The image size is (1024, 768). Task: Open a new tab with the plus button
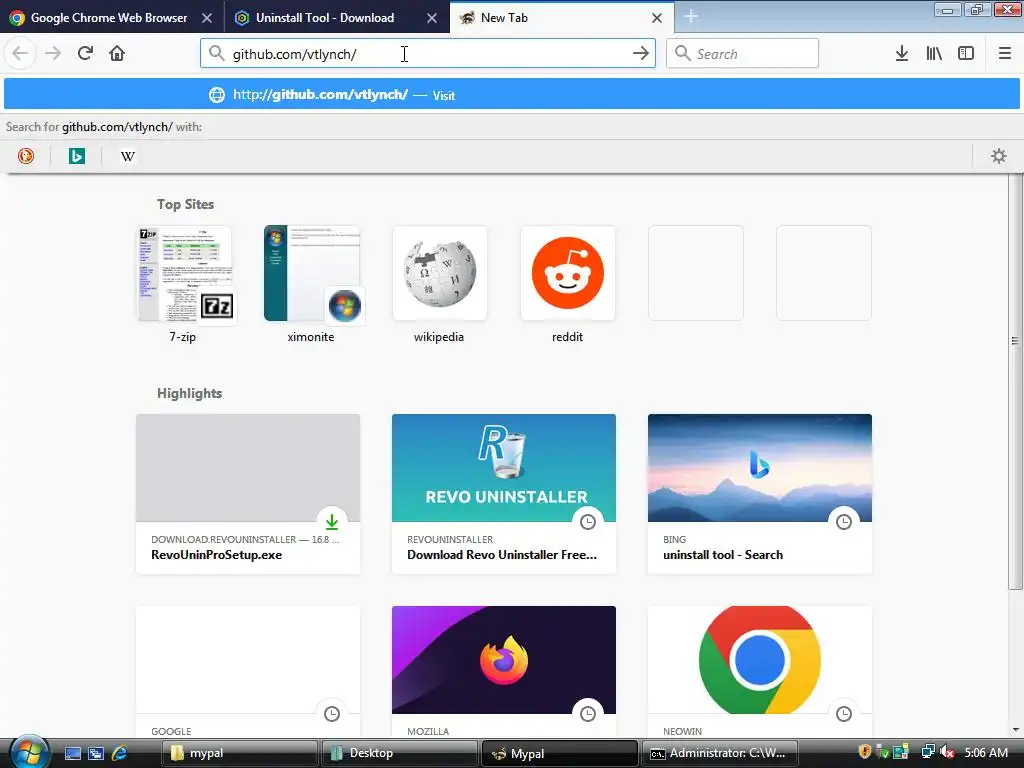tap(691, 17)
